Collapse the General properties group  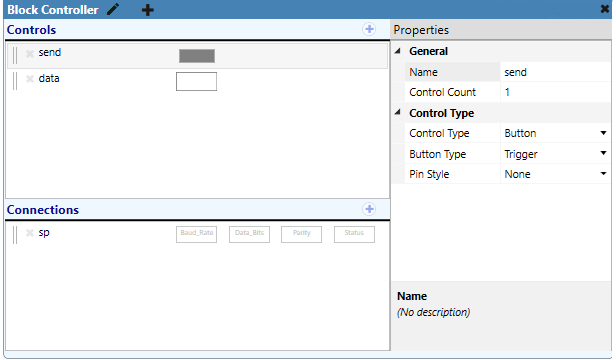[x=398, y=51]
